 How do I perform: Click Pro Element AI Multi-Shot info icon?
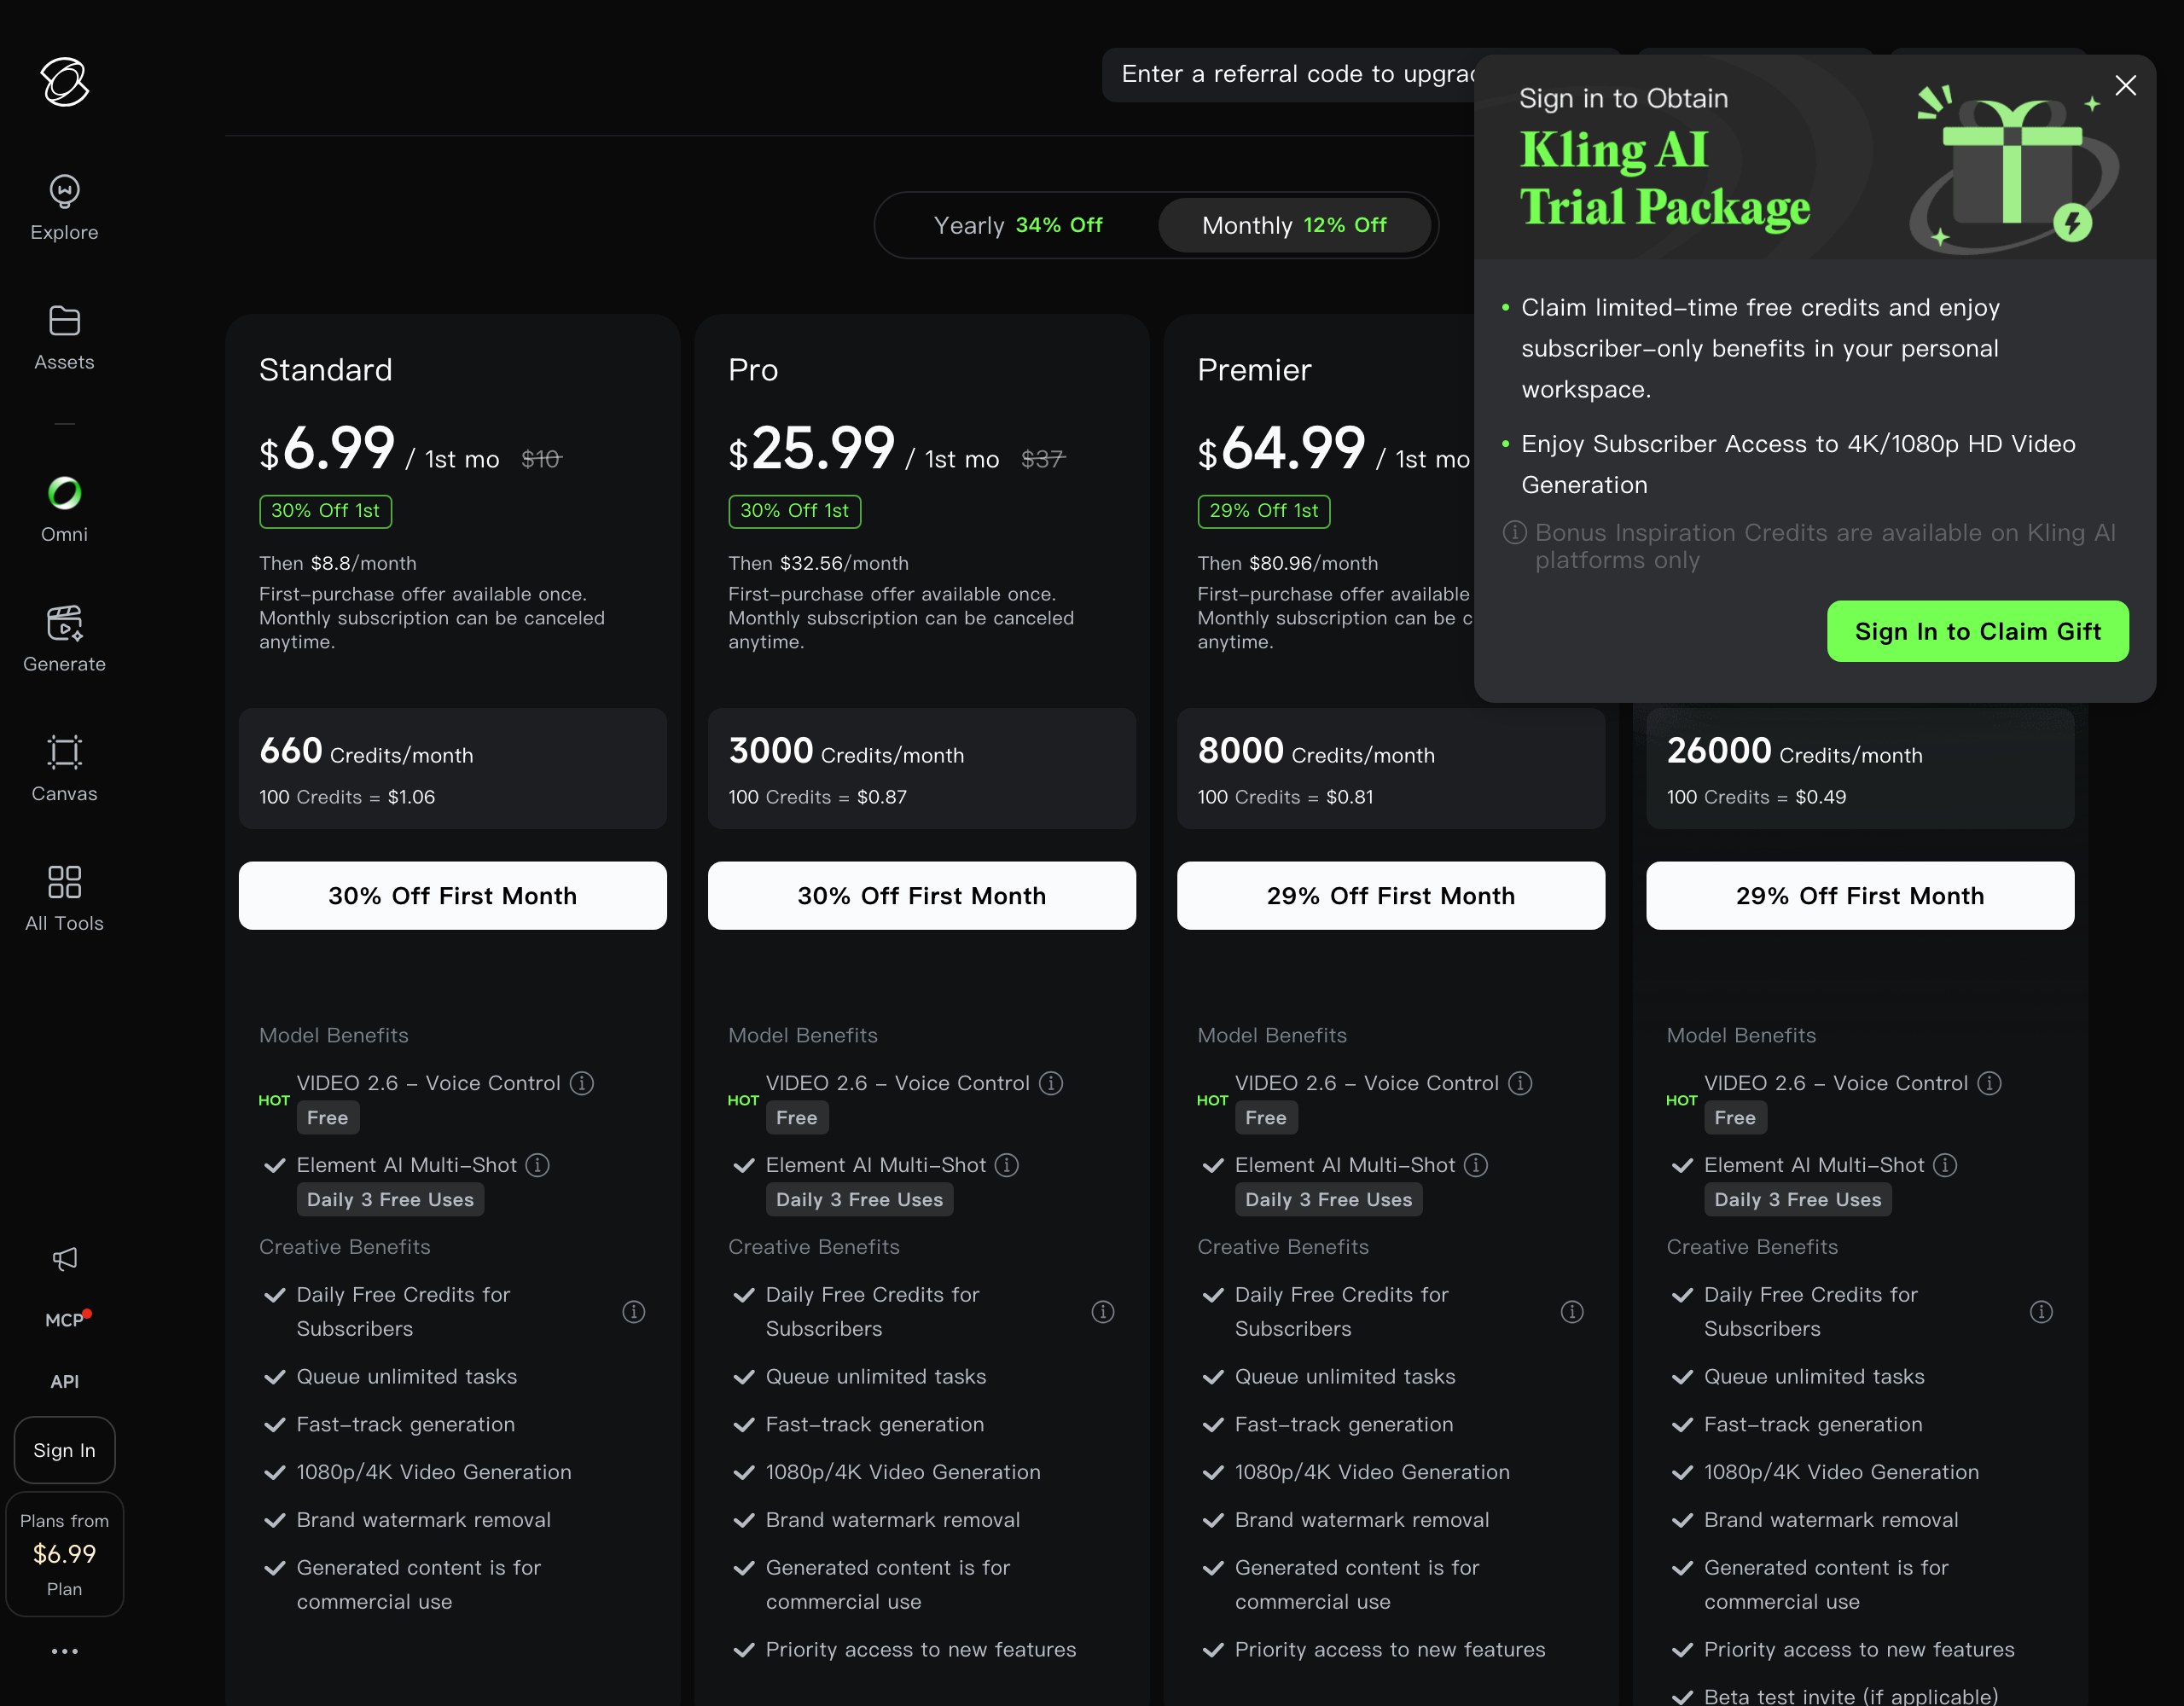(x=1007, y=1165)
